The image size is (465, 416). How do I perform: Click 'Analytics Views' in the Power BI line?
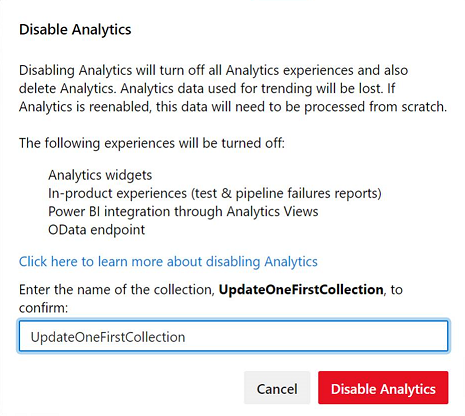pos(272,211)
